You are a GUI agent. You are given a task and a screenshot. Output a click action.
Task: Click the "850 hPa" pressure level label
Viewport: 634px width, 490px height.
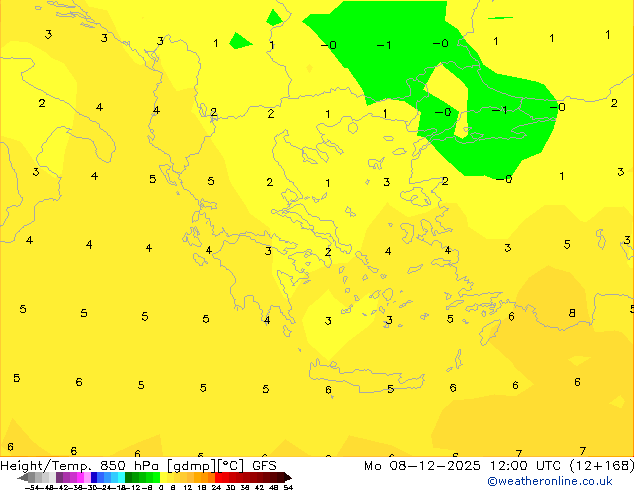coord(129,466)
